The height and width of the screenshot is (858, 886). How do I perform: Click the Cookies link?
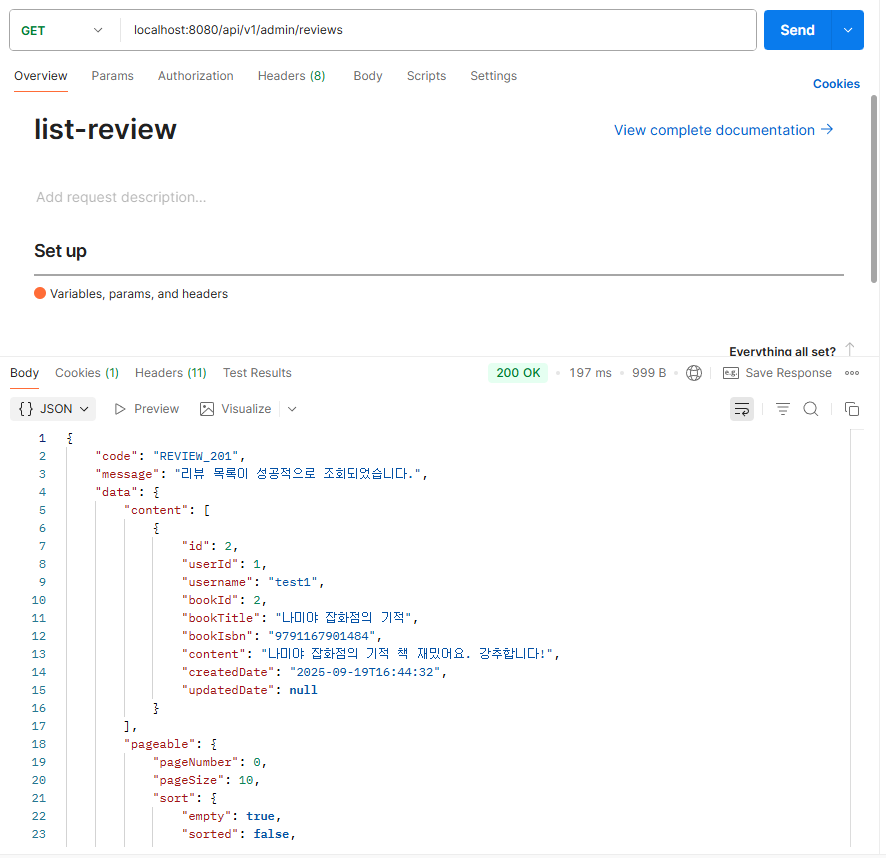836,84
